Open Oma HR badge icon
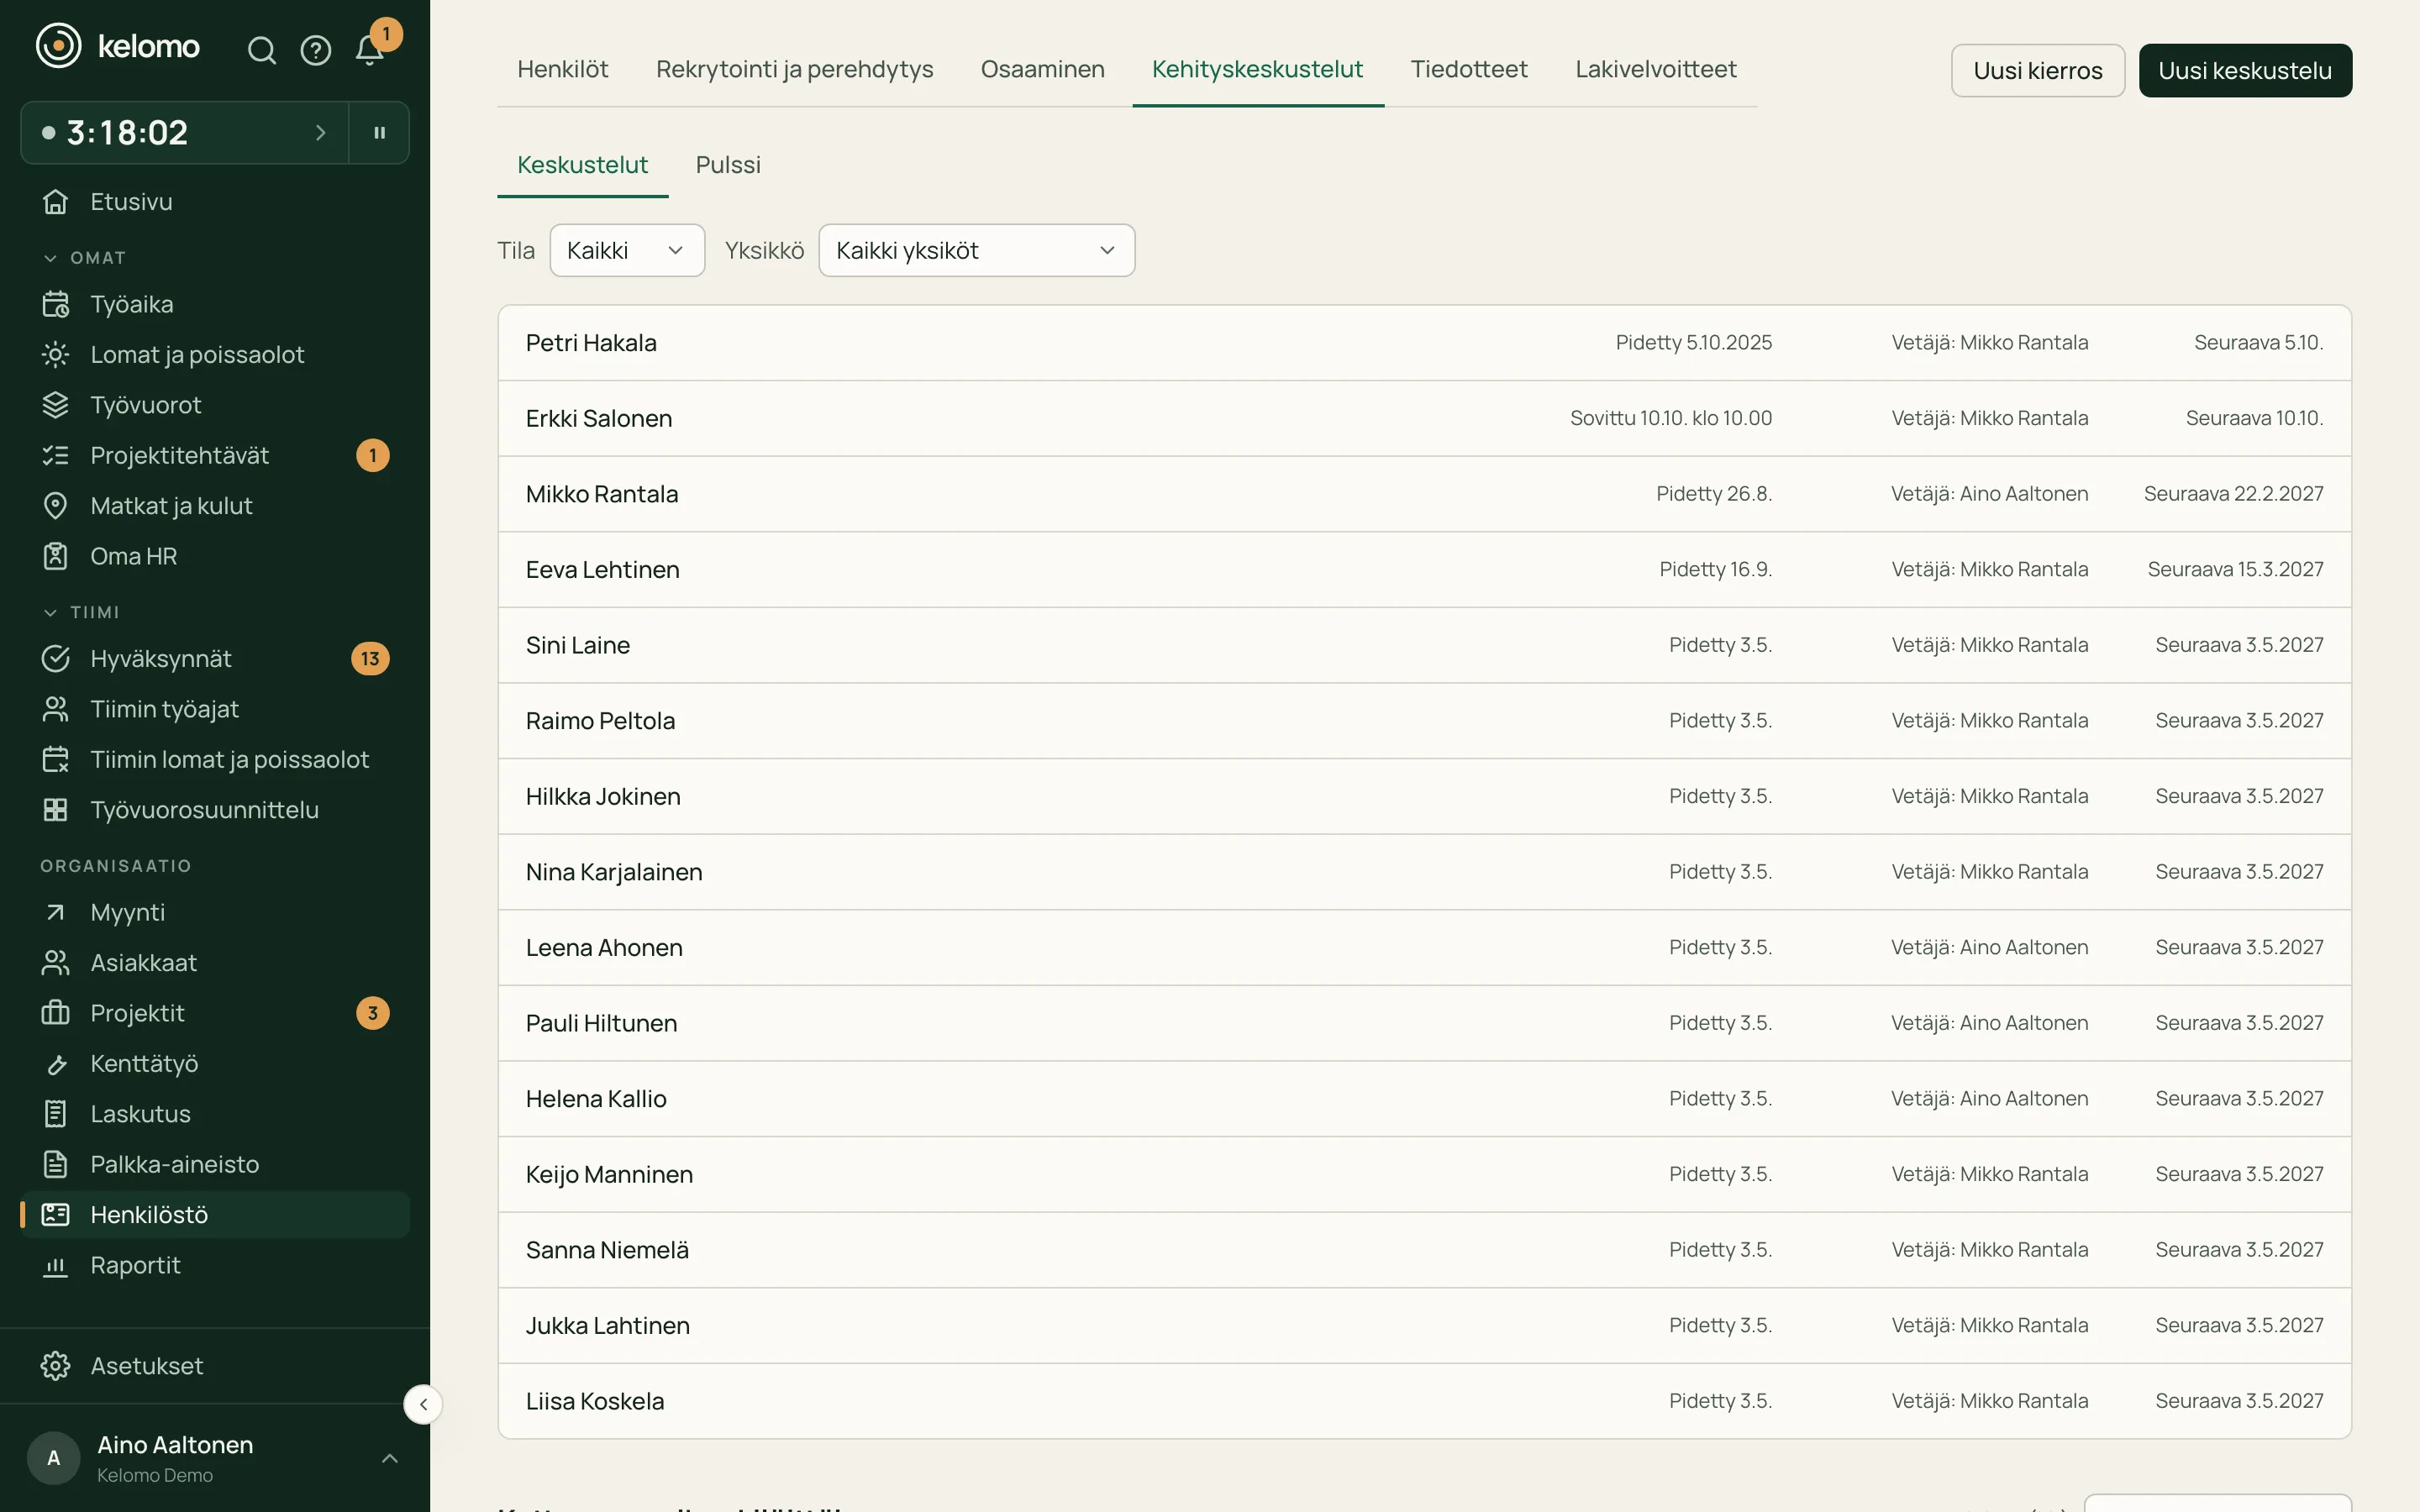2420x1512 pixels. 56,556
